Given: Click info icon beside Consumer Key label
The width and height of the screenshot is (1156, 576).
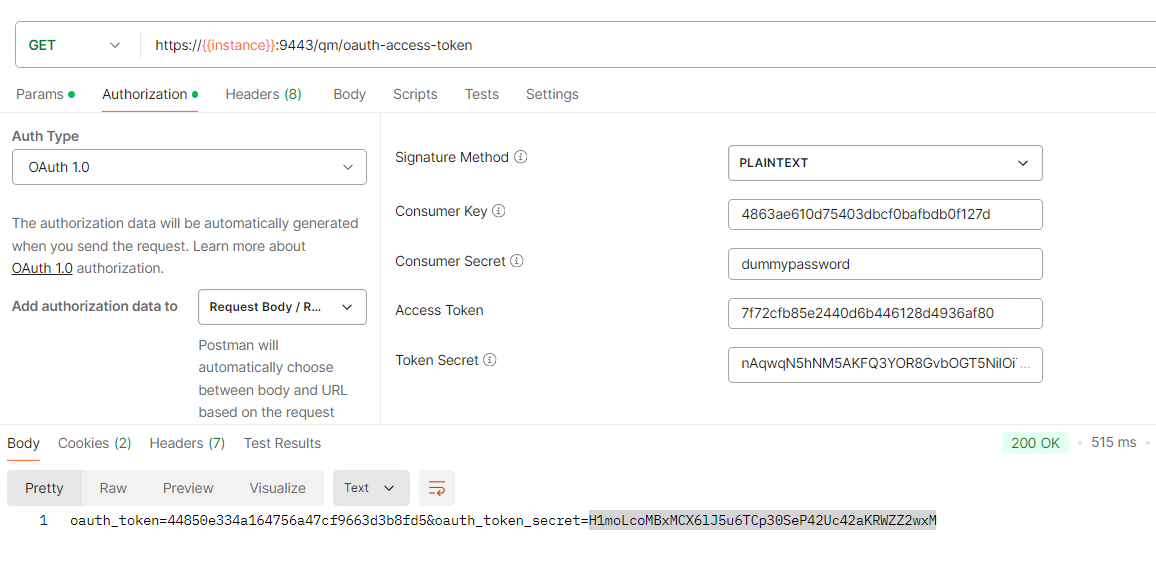Looking at the screenshot, I should [499, 211].
